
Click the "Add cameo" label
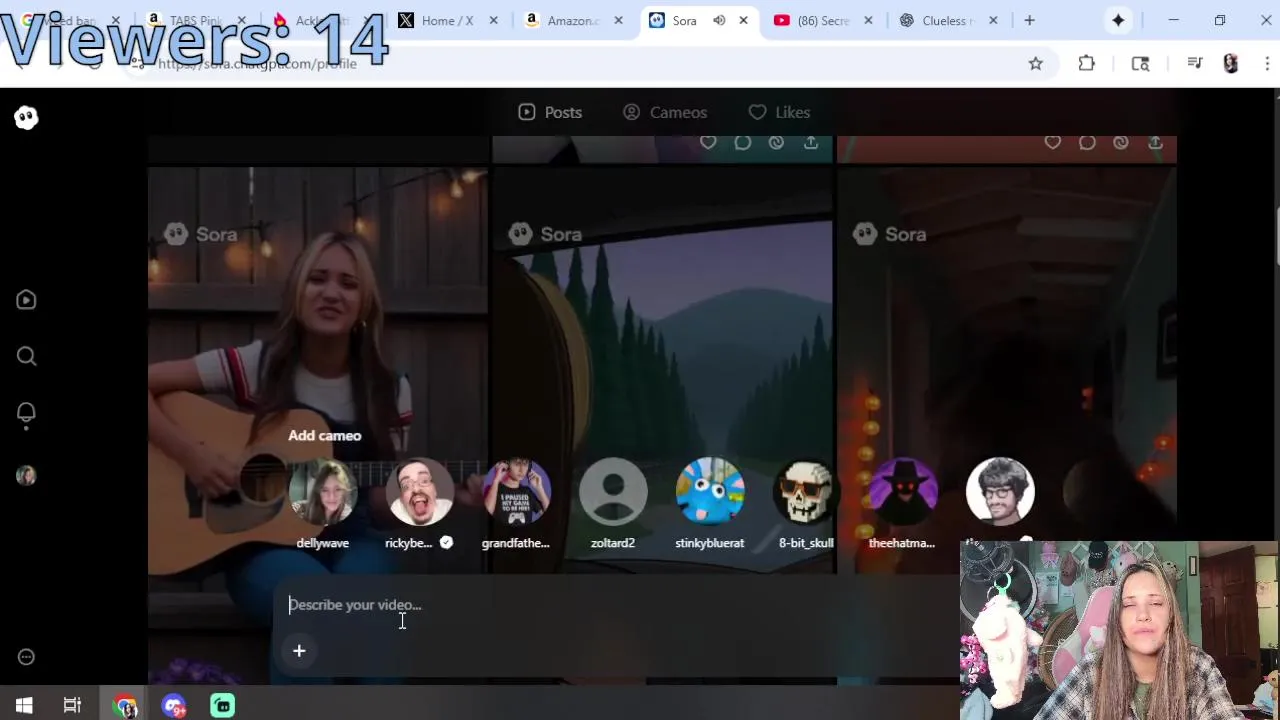324,435
